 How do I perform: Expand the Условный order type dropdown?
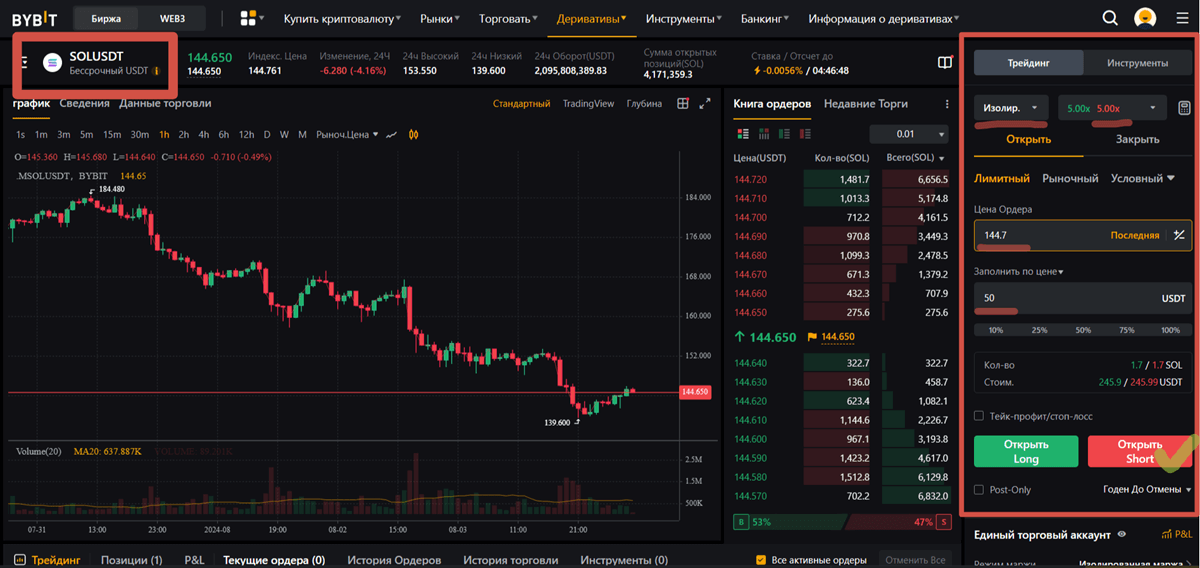(x=1143, y=178)
